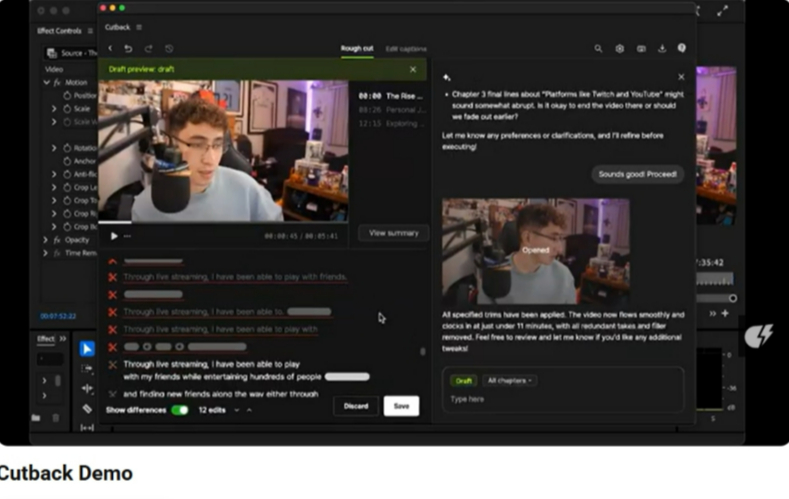Open Cutback settings gear icon
This screenshot has width=789, height=499.
tap(620, 48)
